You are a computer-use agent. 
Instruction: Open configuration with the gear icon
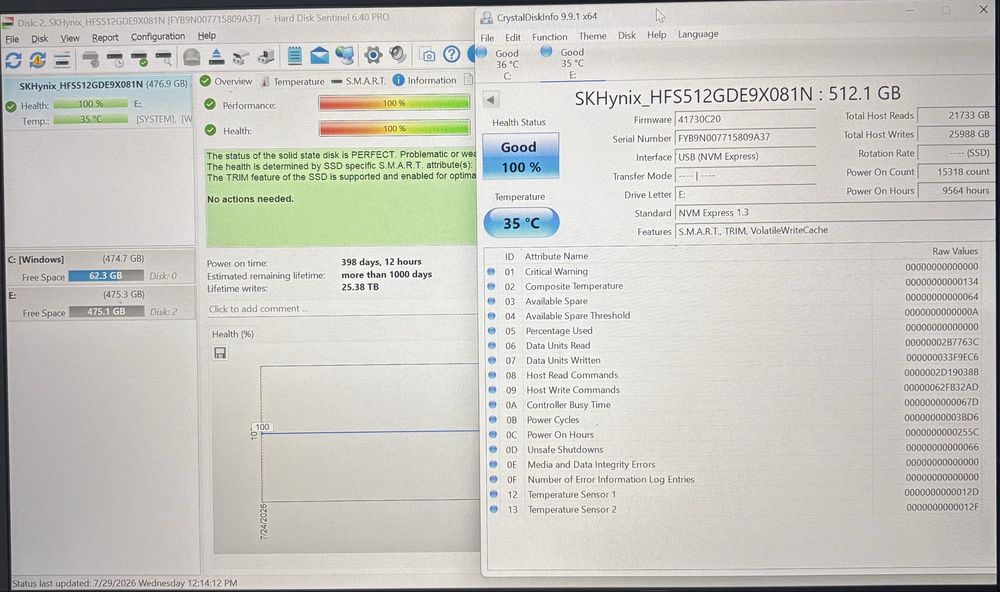click(373, 55)
